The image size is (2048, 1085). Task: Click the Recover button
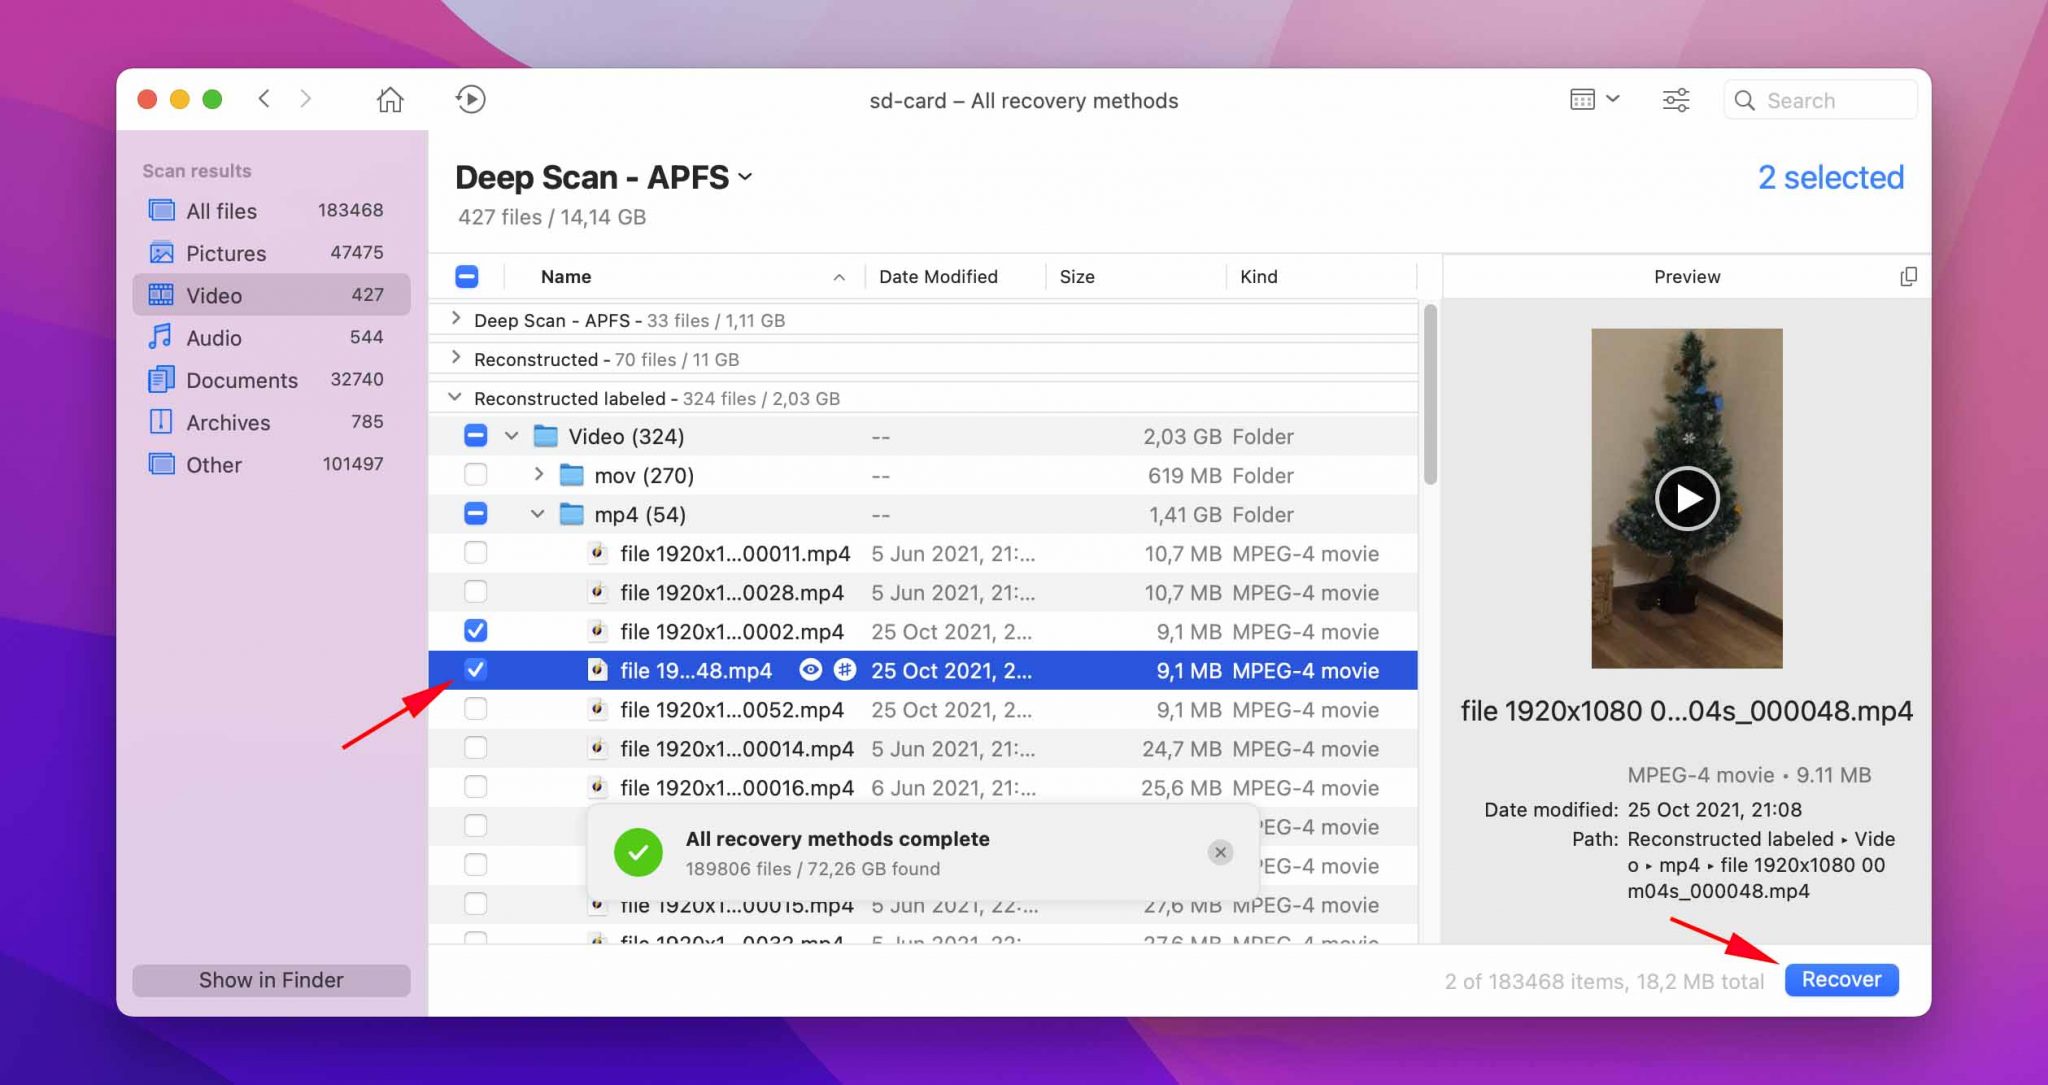1841,980
